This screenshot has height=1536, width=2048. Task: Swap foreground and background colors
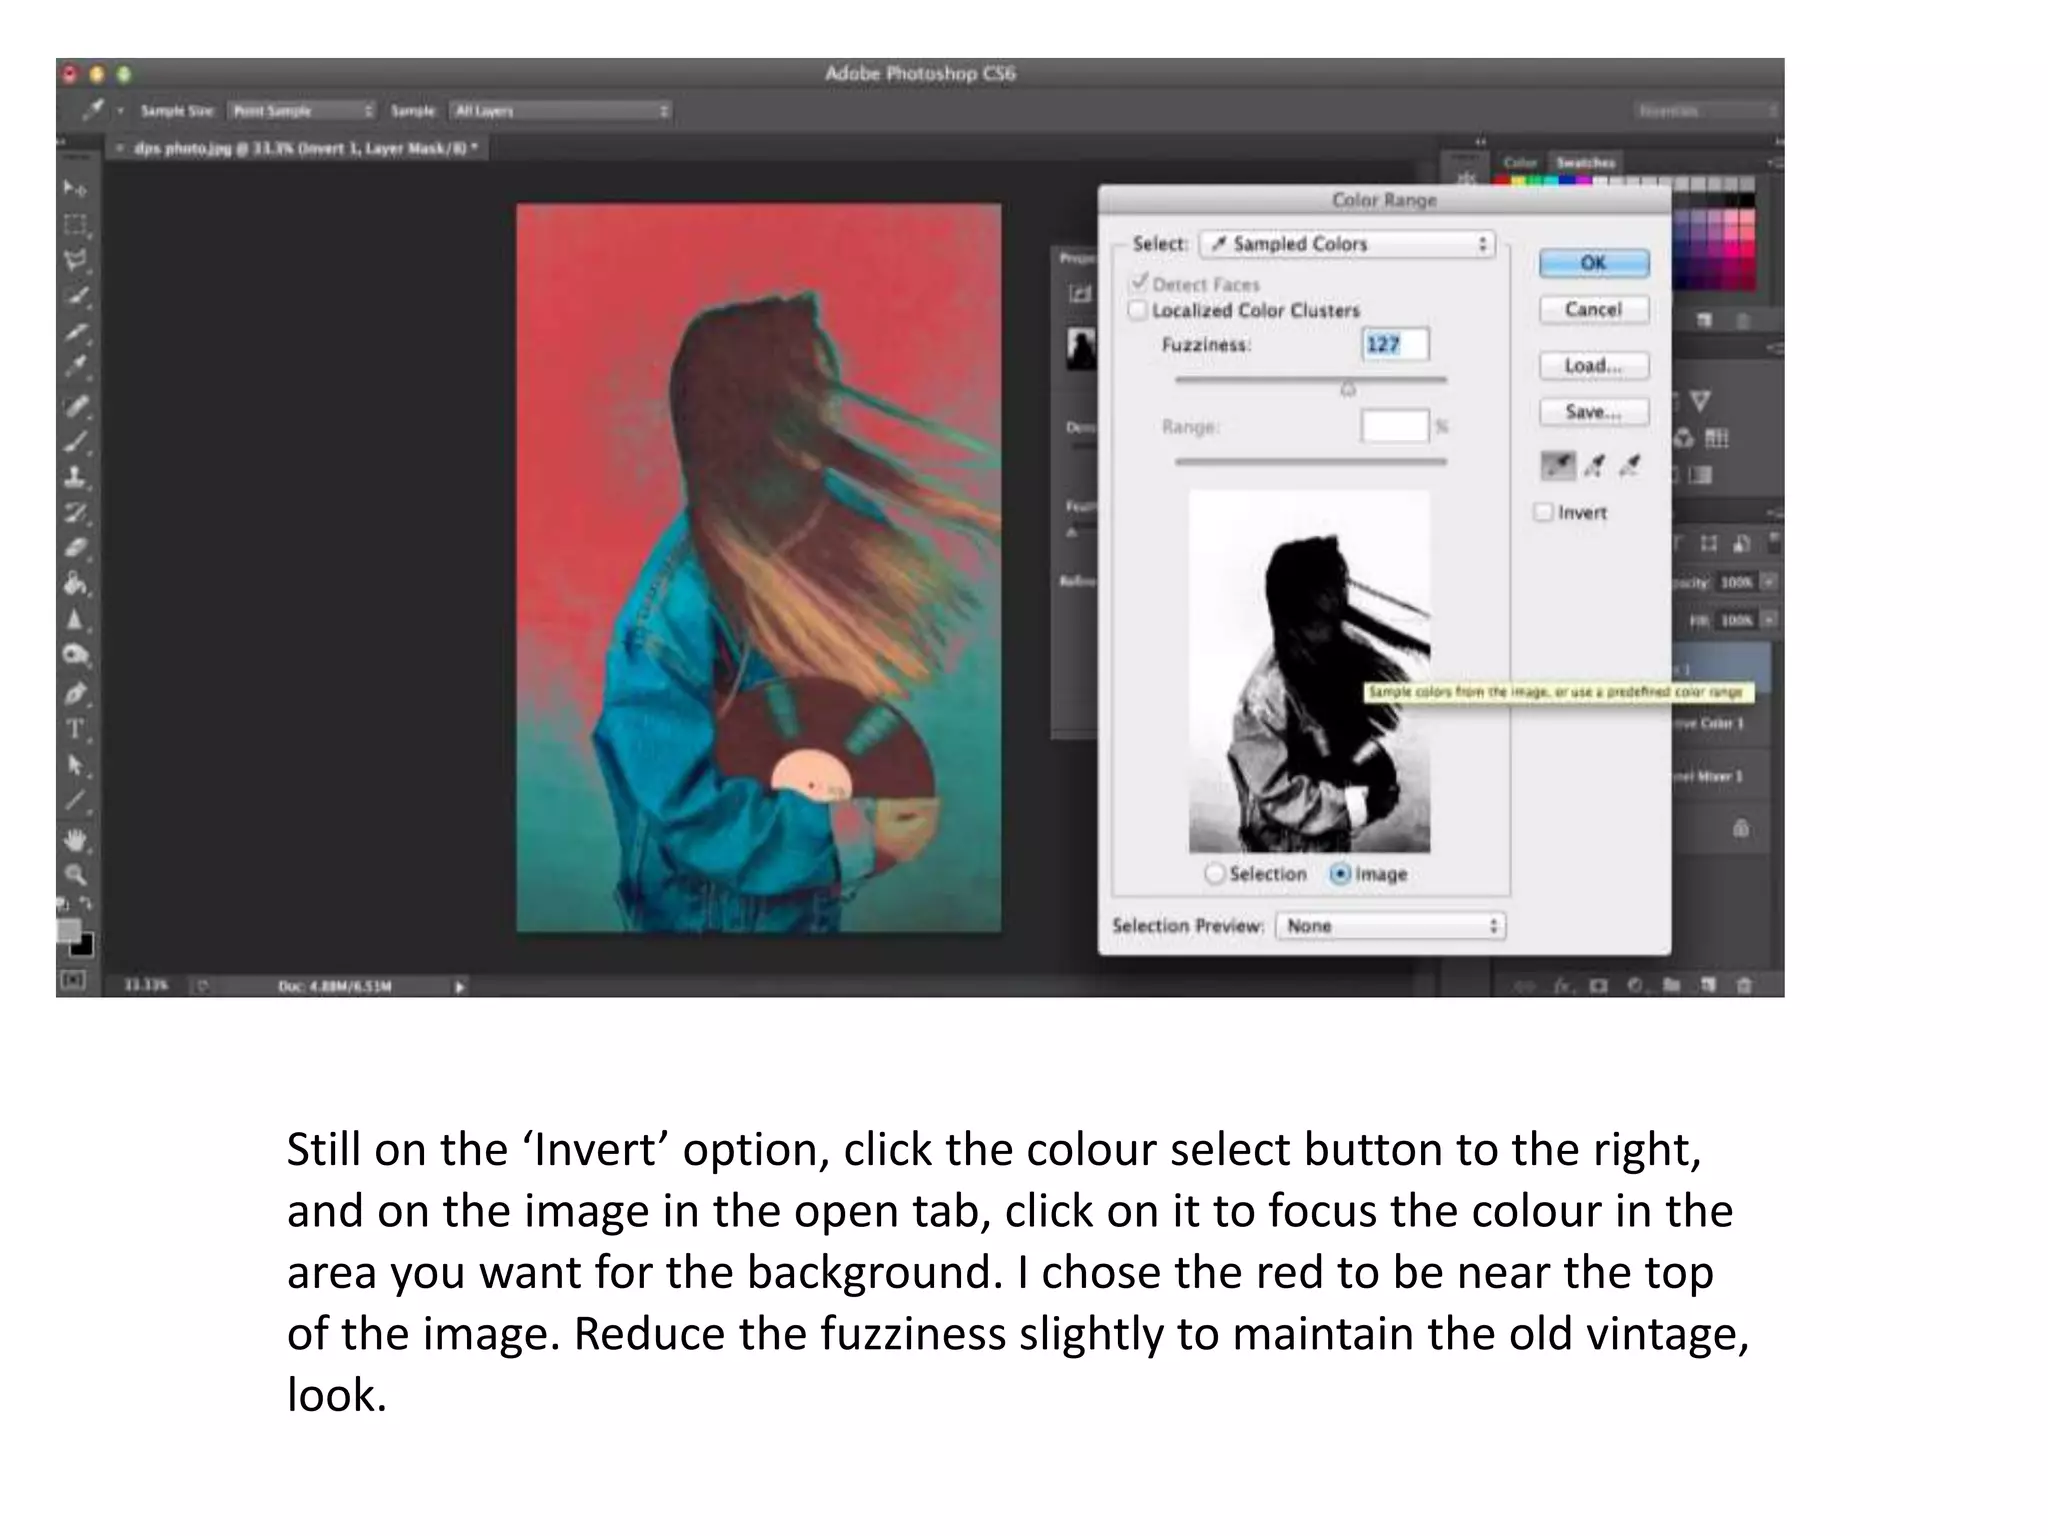(x=86, y=905)
